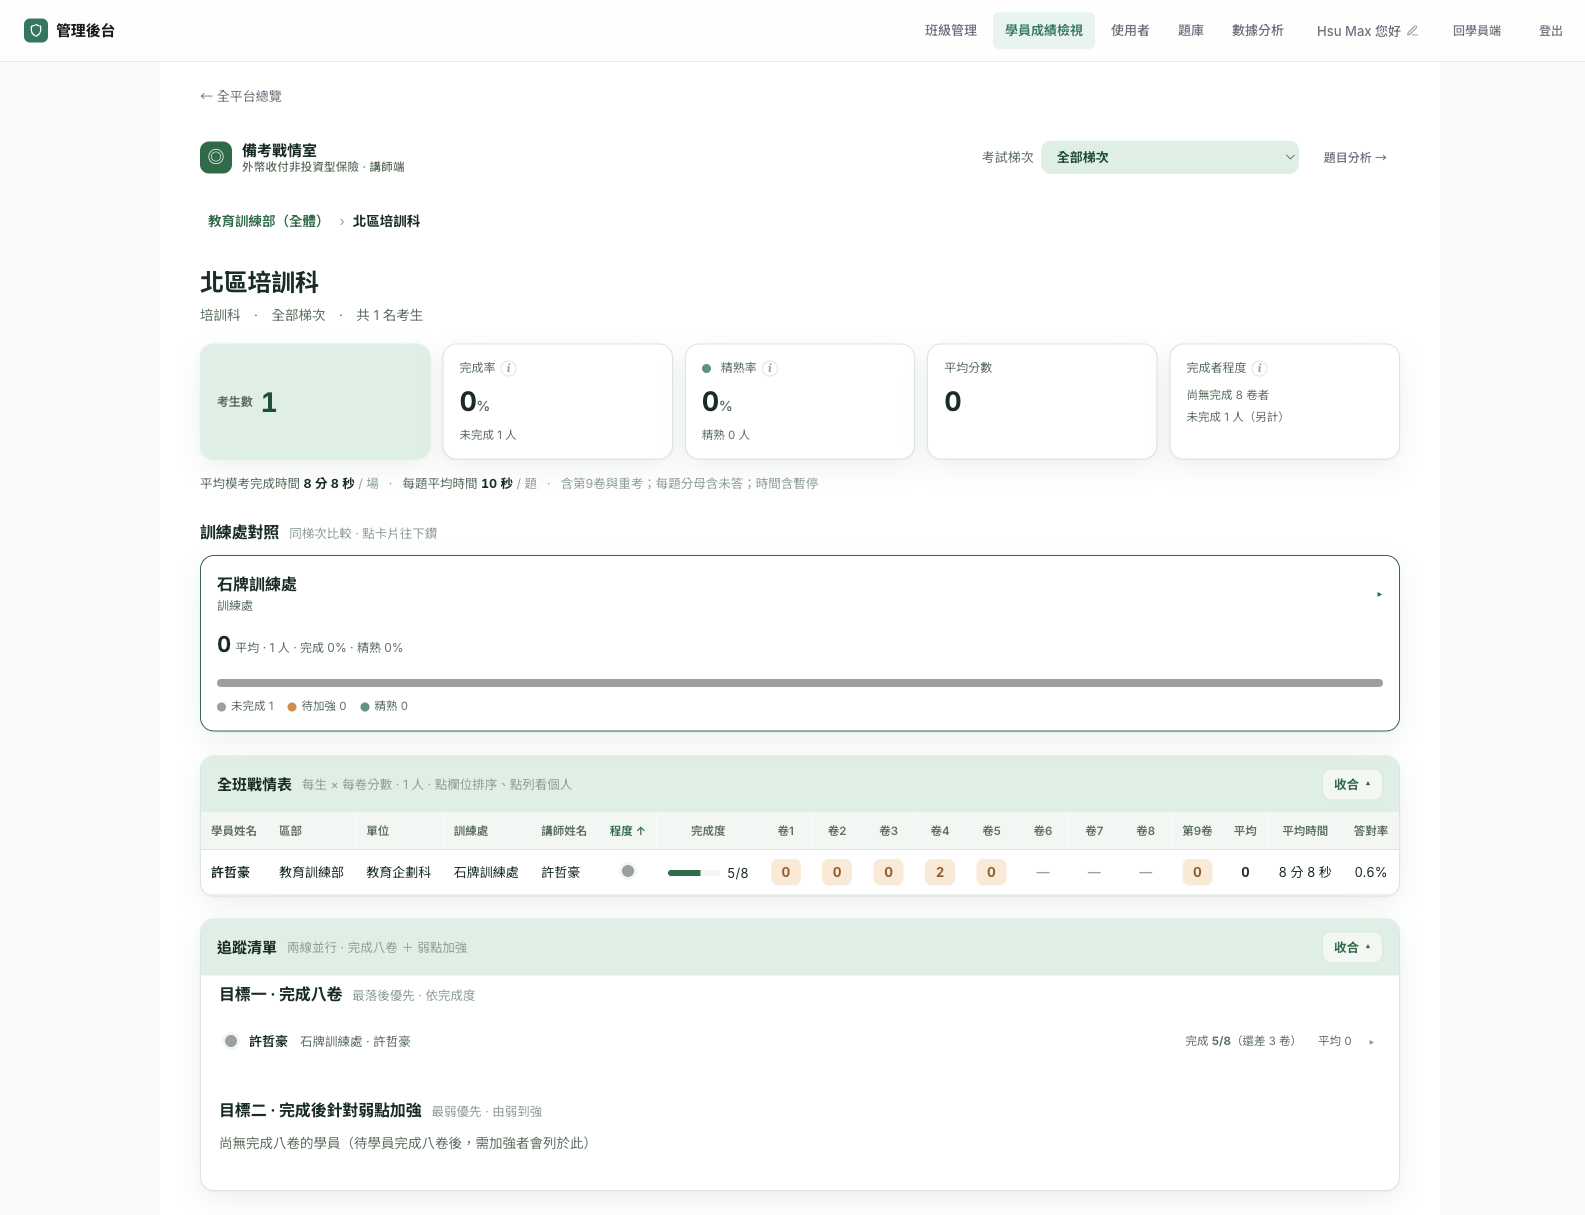Sort the table by the 完成度 column
Image resolution: width=1585 pixels, height=1215 pixels.
pyautogui.click(x=708, y=831)
